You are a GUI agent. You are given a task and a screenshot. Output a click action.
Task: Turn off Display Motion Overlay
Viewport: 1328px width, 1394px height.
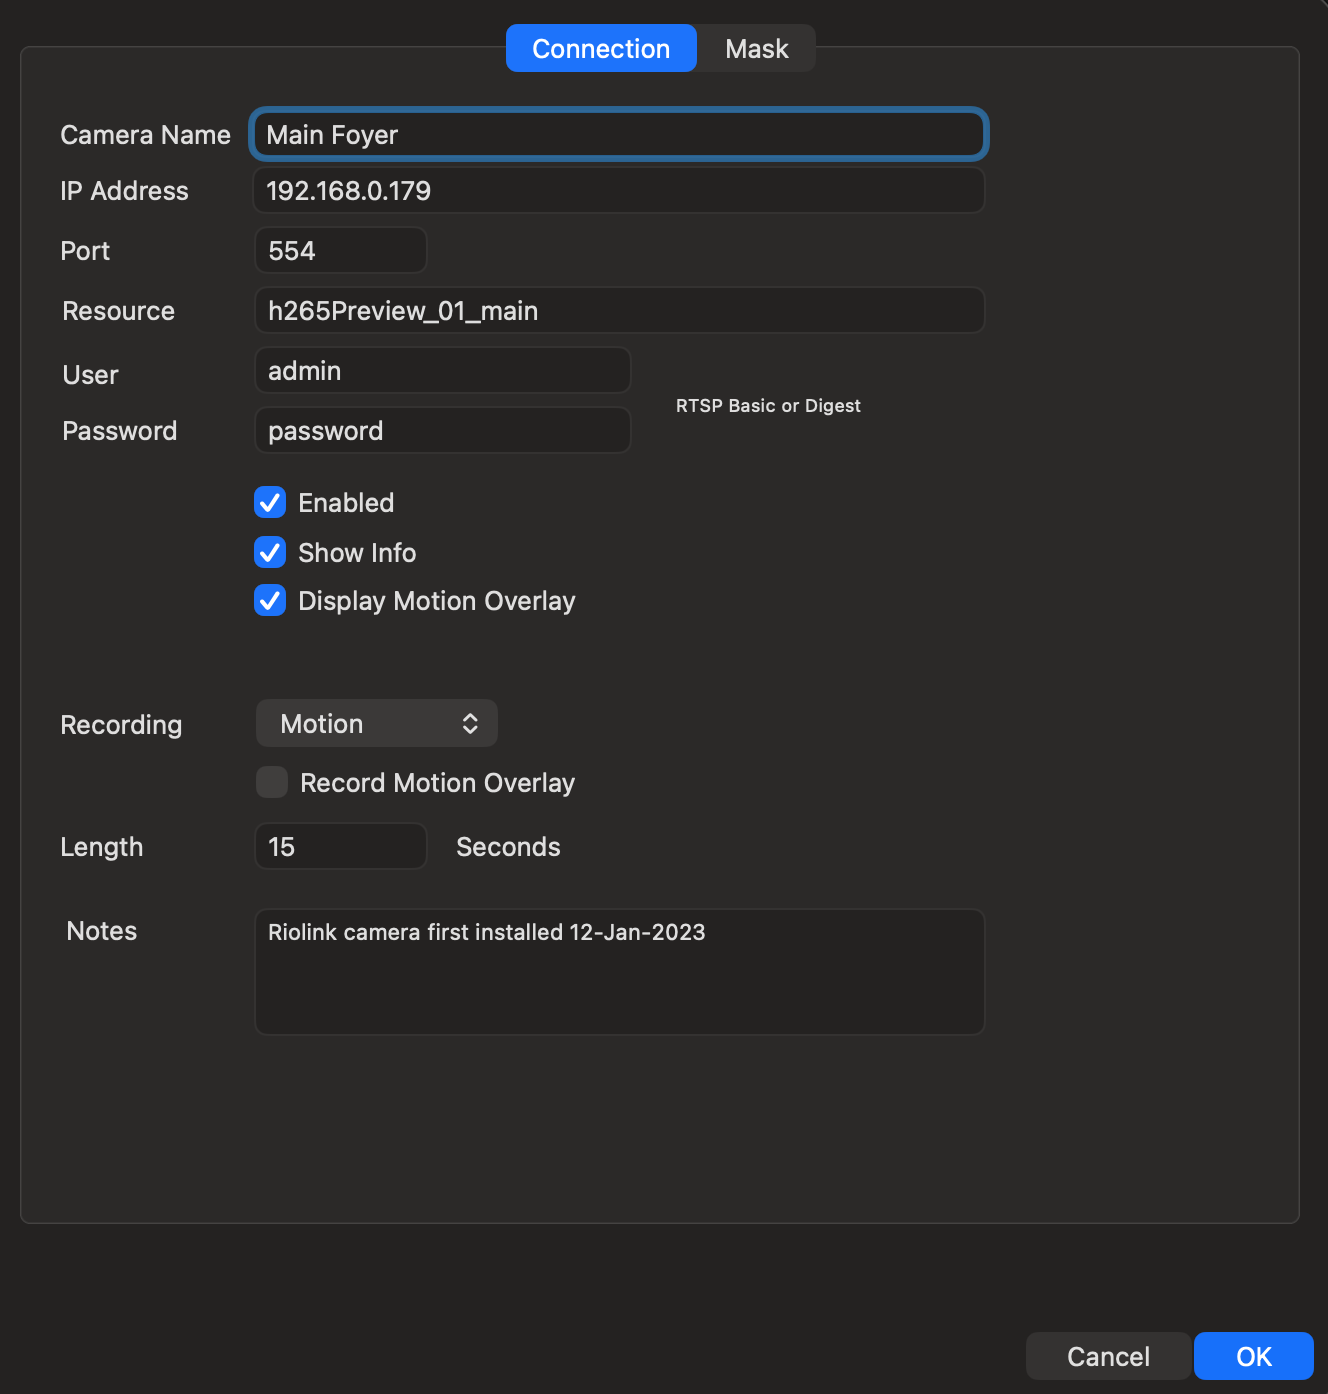click(x=270, y=600)
